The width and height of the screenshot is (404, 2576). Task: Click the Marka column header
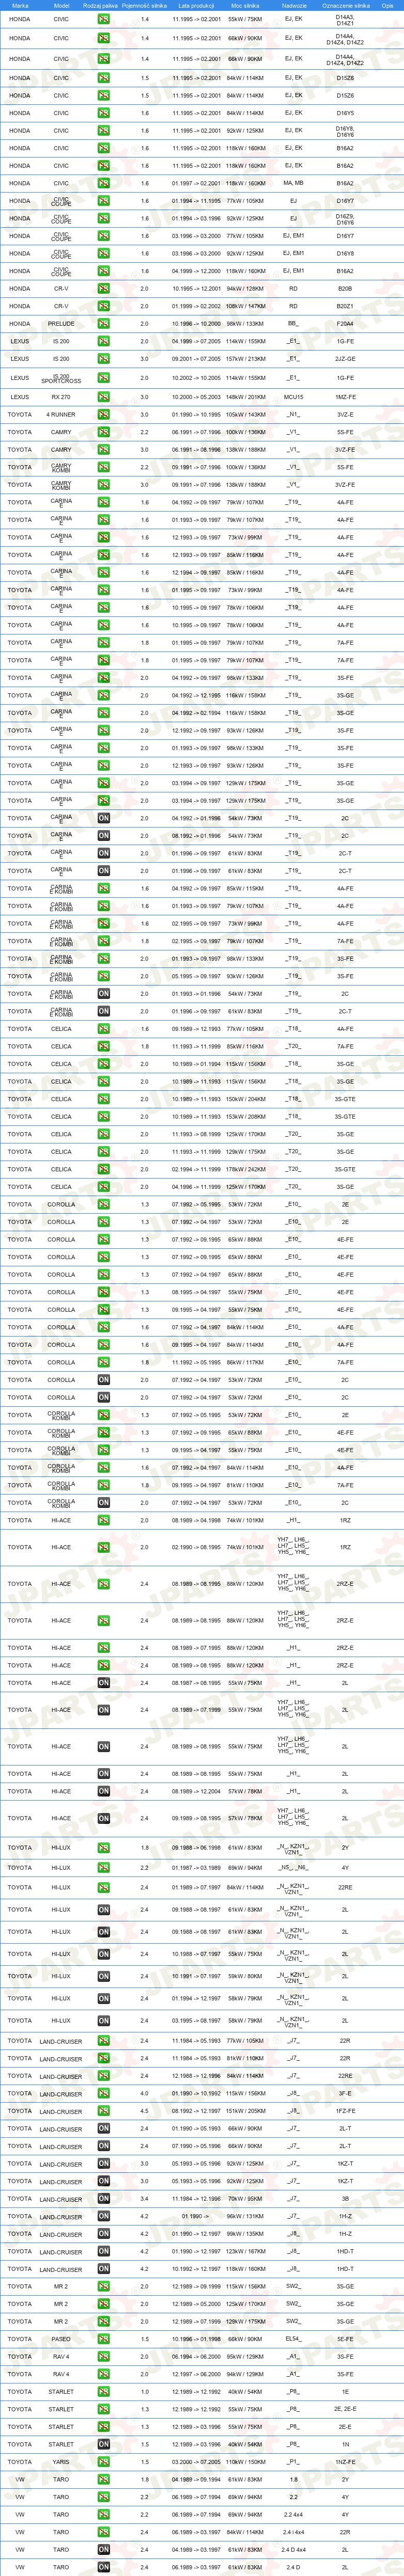19,5
